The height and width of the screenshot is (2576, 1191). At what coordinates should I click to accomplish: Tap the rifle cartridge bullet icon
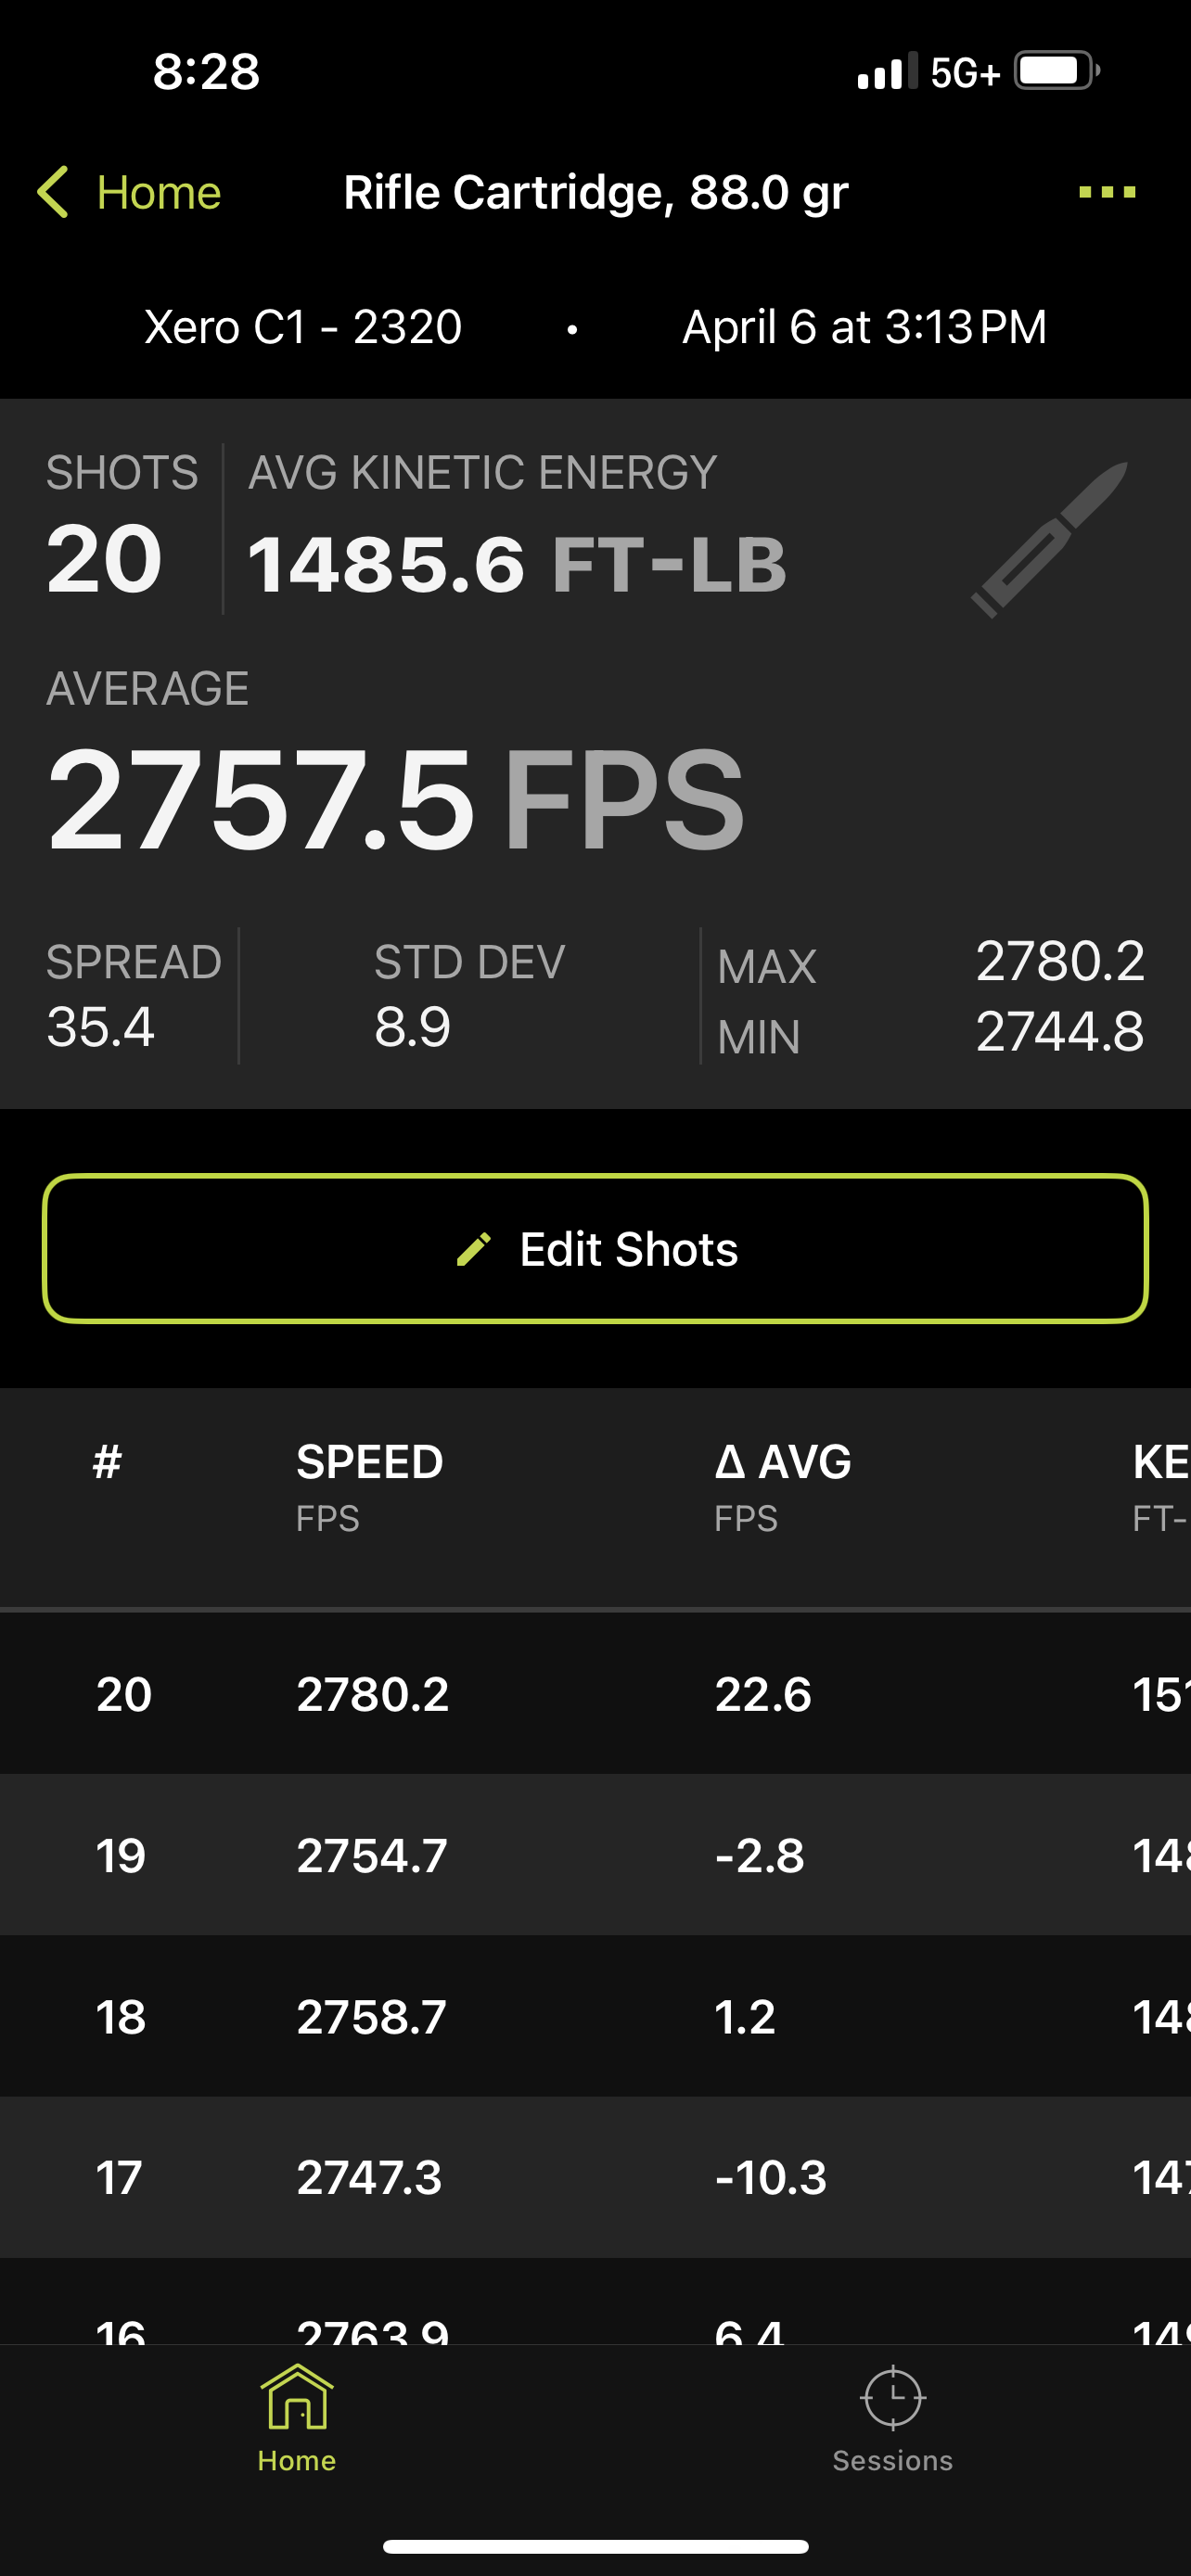[x=1050, y=540]
